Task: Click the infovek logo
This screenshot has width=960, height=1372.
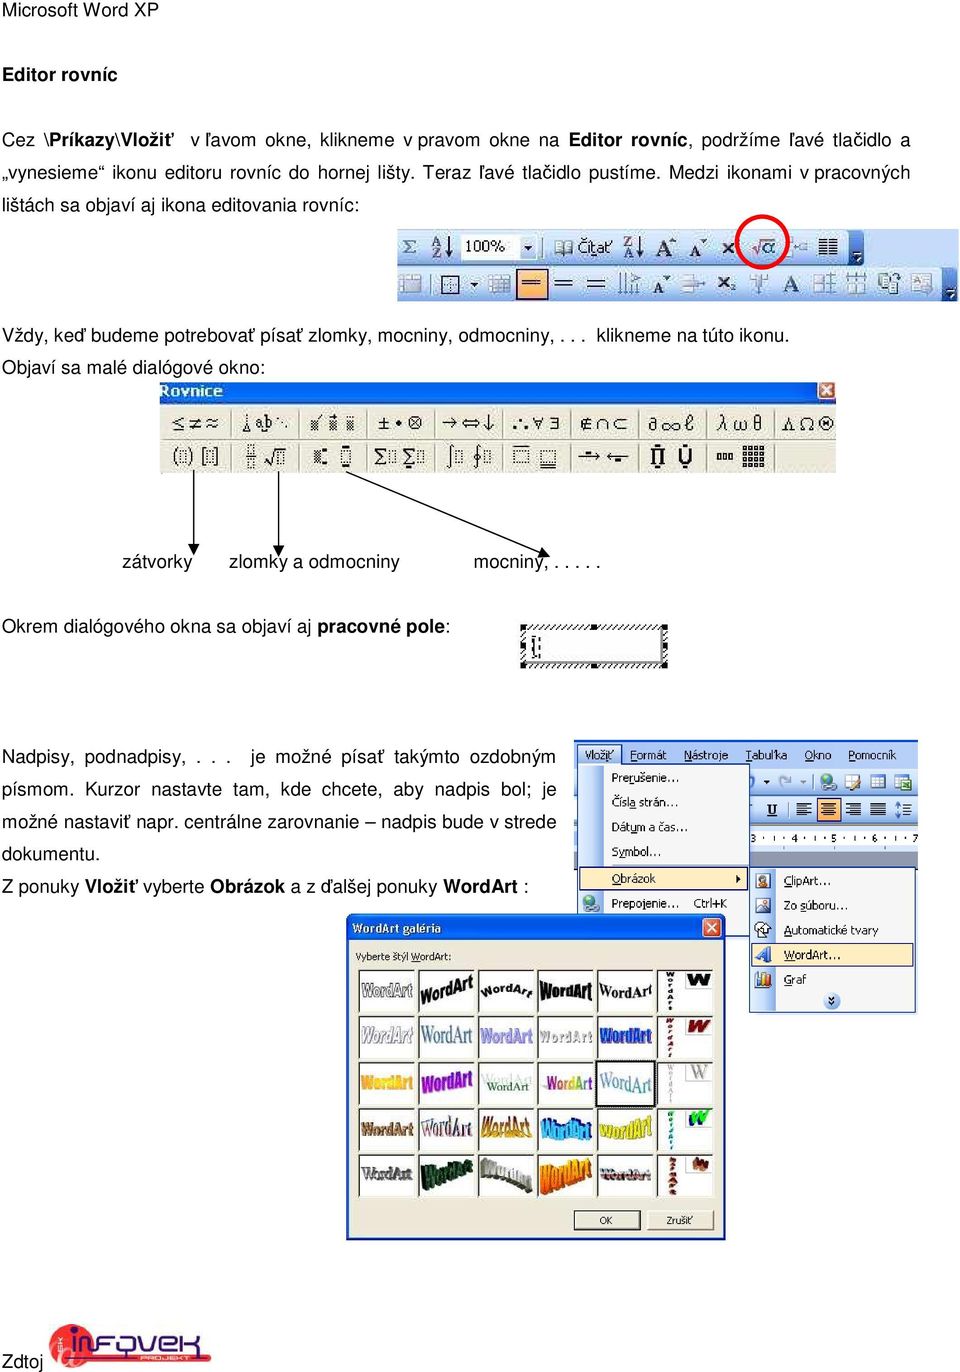Action: point(130,1345)
